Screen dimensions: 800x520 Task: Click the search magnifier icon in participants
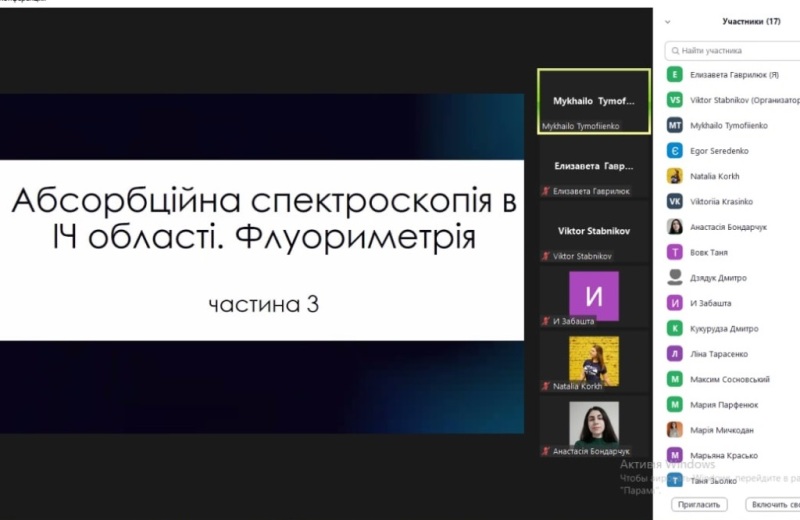pos(675,51)
